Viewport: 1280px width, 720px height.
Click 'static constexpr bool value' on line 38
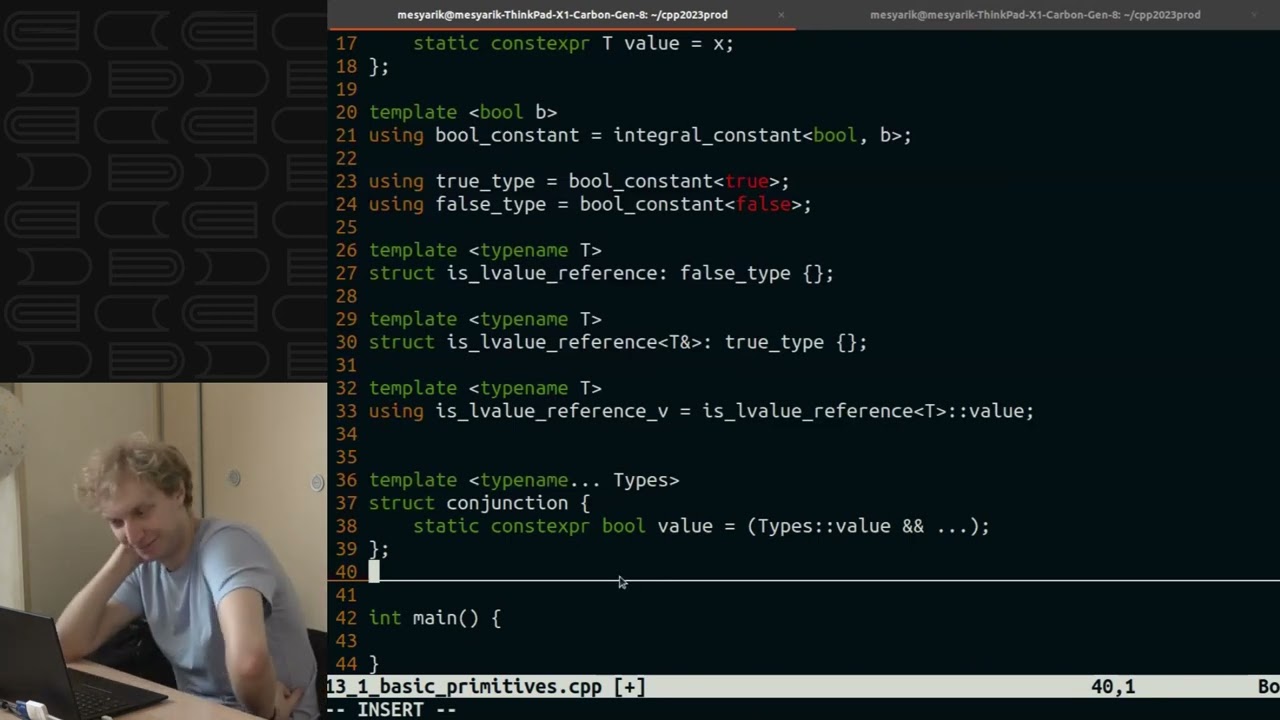(563, 526)
